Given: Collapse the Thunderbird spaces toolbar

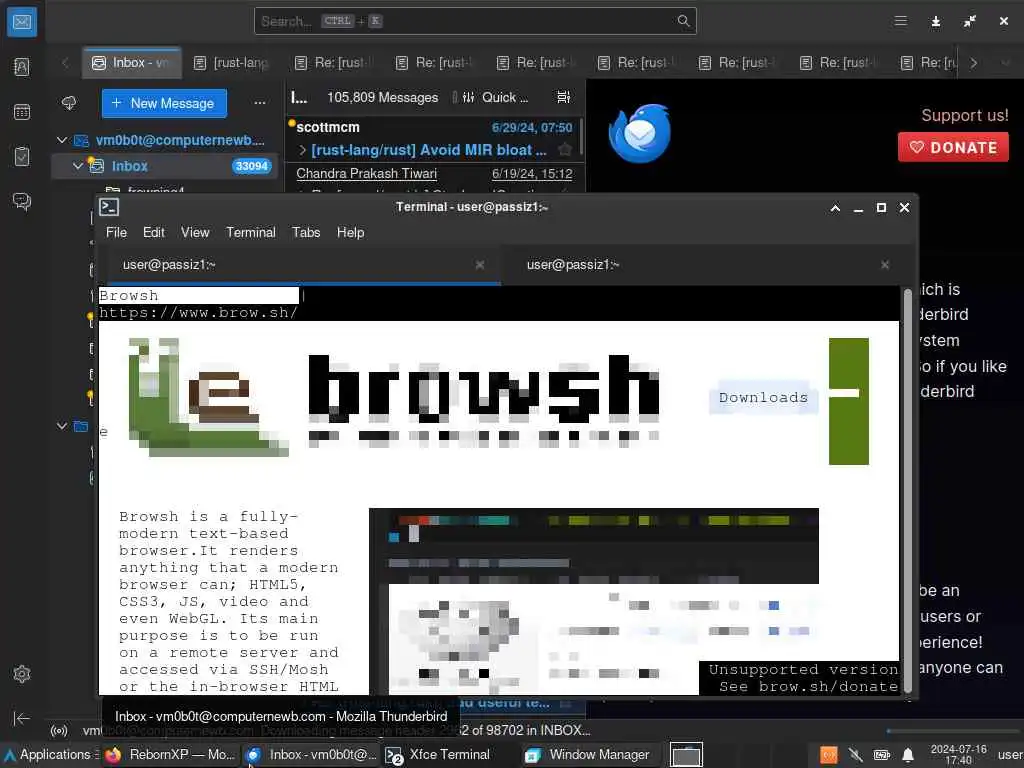Looking at the screenshot, I should click(x=22, y=718).
